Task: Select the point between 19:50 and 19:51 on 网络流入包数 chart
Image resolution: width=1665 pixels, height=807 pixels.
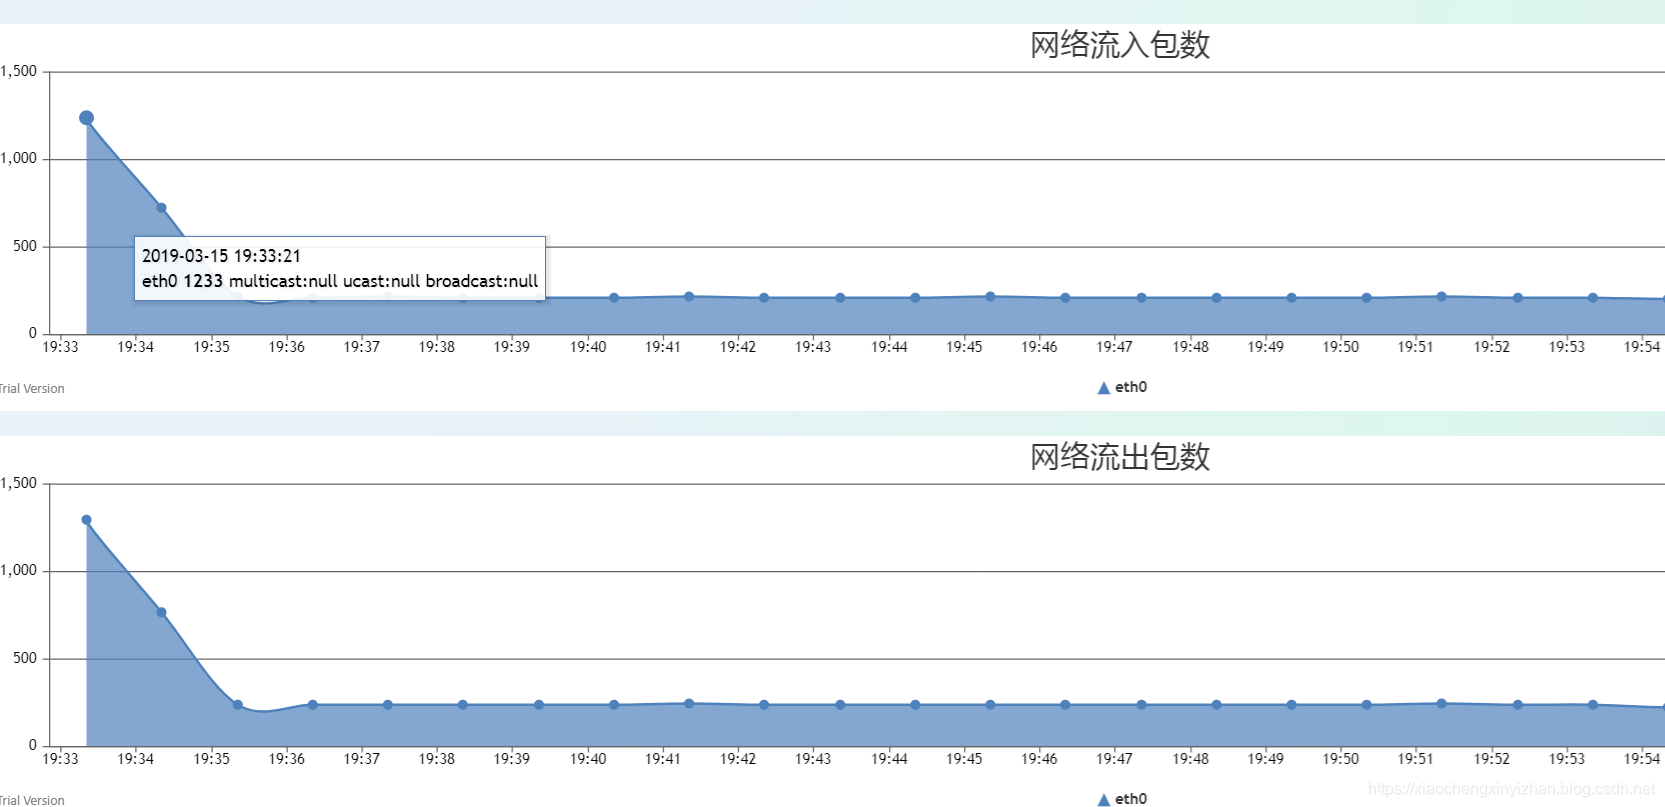Action: click(x=1366, y=298)
